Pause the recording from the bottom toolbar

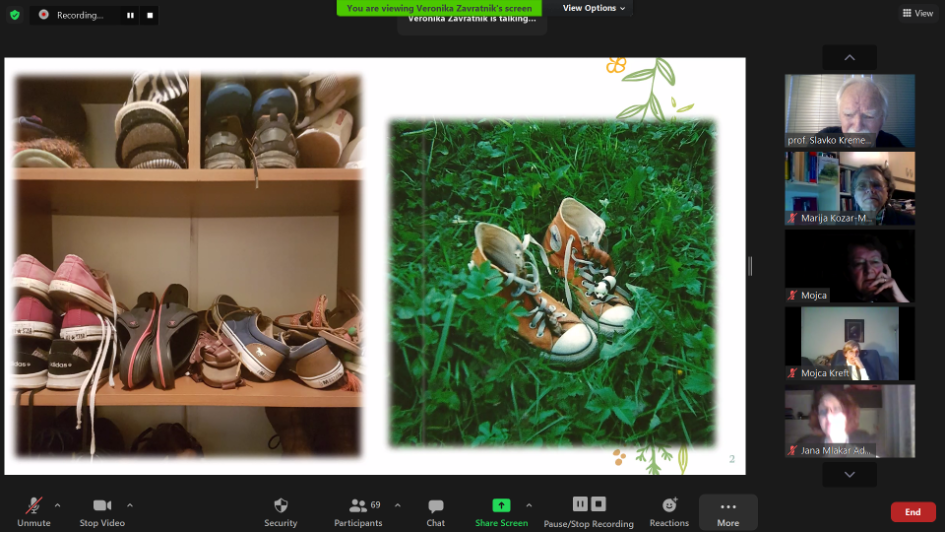click(579, 504)
